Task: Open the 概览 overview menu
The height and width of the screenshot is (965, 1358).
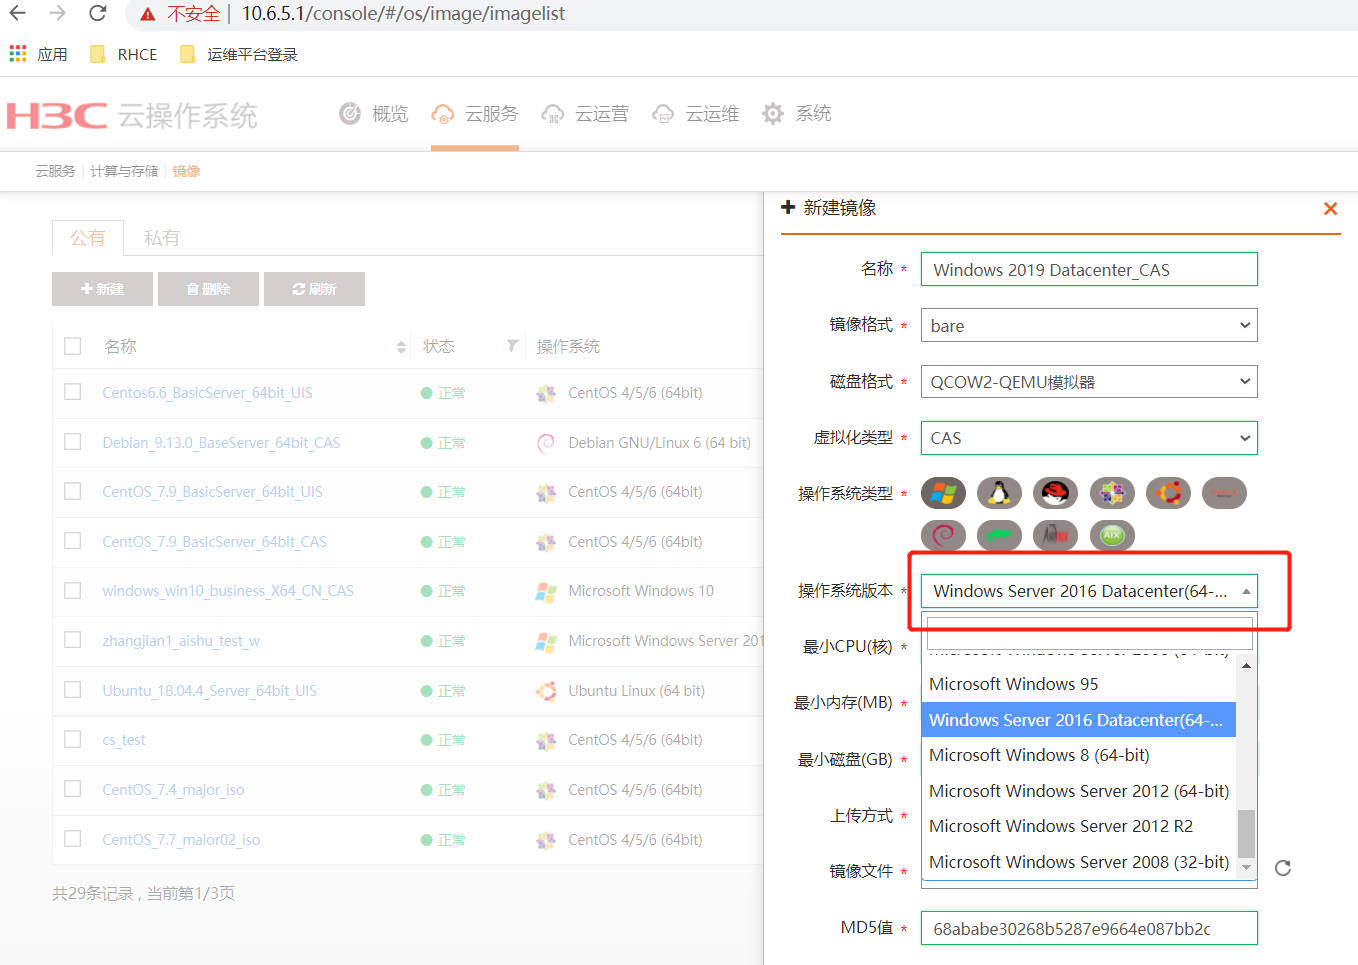Action: [x=374, y=114]
